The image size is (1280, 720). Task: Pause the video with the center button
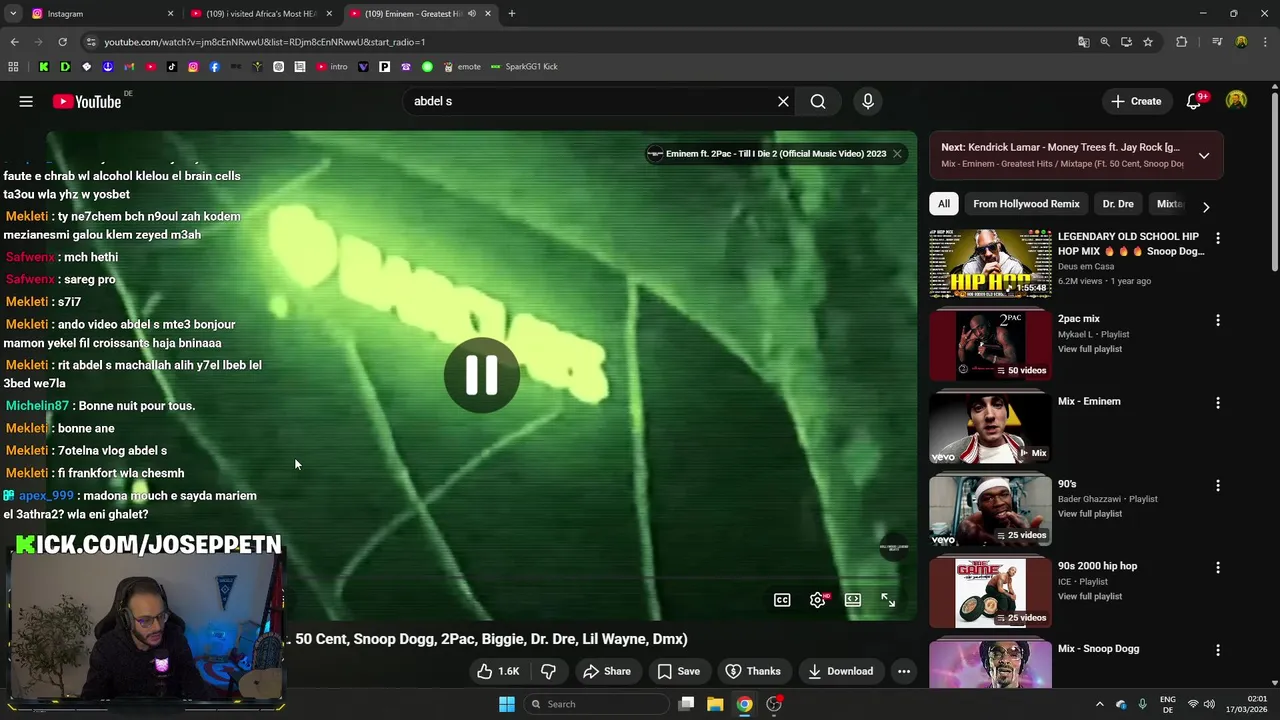click(x=482, y=375)
